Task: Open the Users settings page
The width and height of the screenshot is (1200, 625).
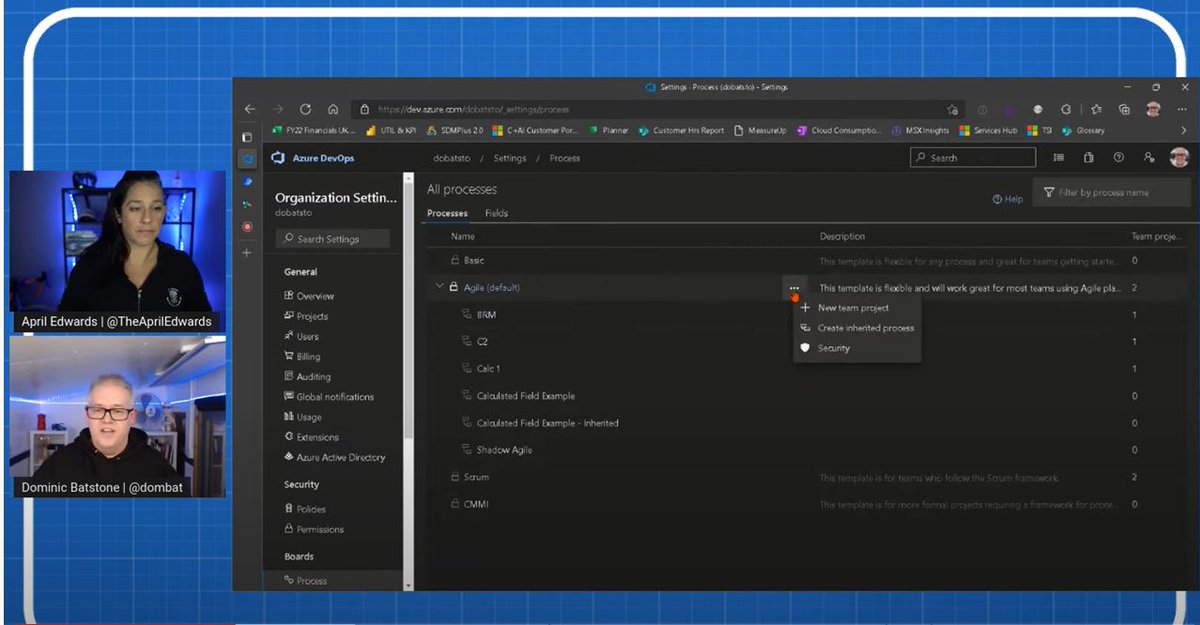Action: coord(301,336)
